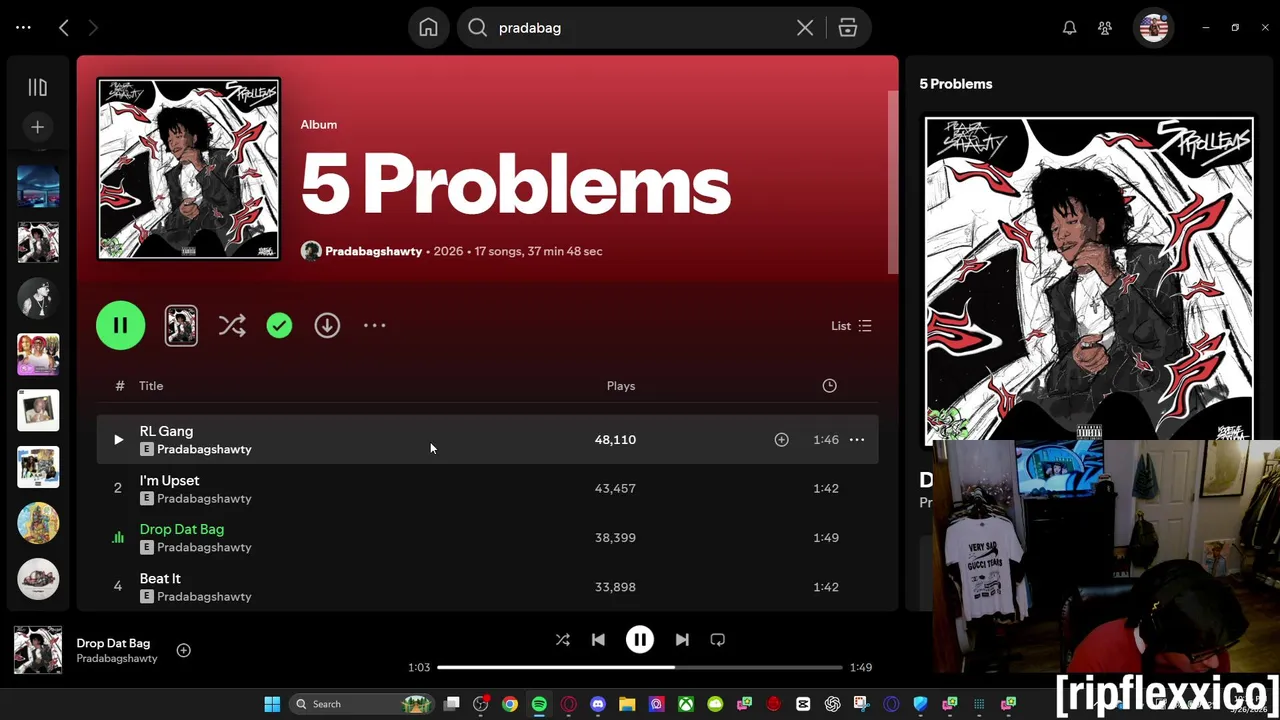
Task: Open Windows Security shield in the taskbar
Action: point(920,704)
